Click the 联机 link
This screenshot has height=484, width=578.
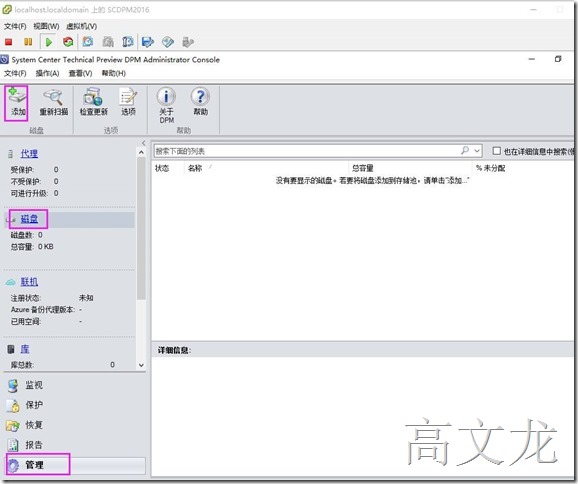click(29, 282)
